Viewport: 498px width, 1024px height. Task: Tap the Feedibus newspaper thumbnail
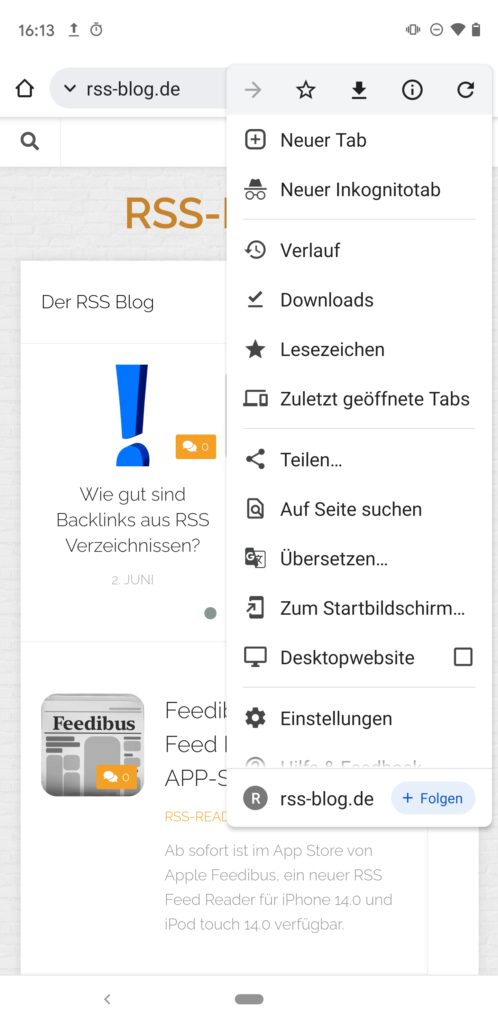(93, 745)
